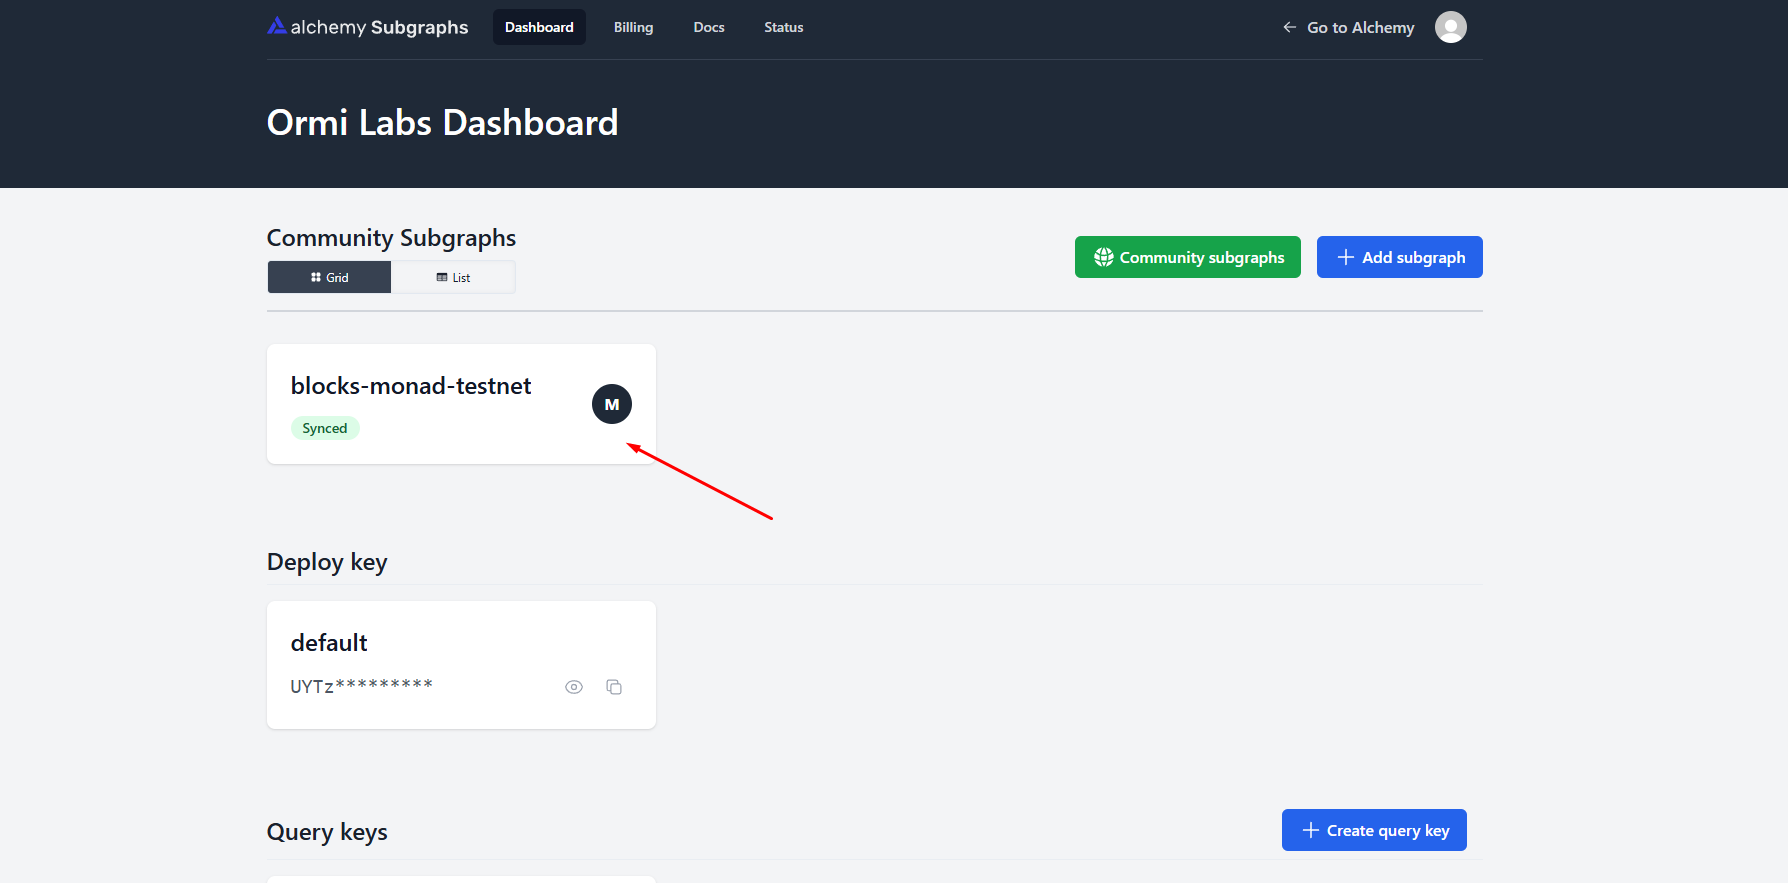The image size is (1788, 883).
Task: Click the masked key UYTz*********
Action: pos(361,686)
